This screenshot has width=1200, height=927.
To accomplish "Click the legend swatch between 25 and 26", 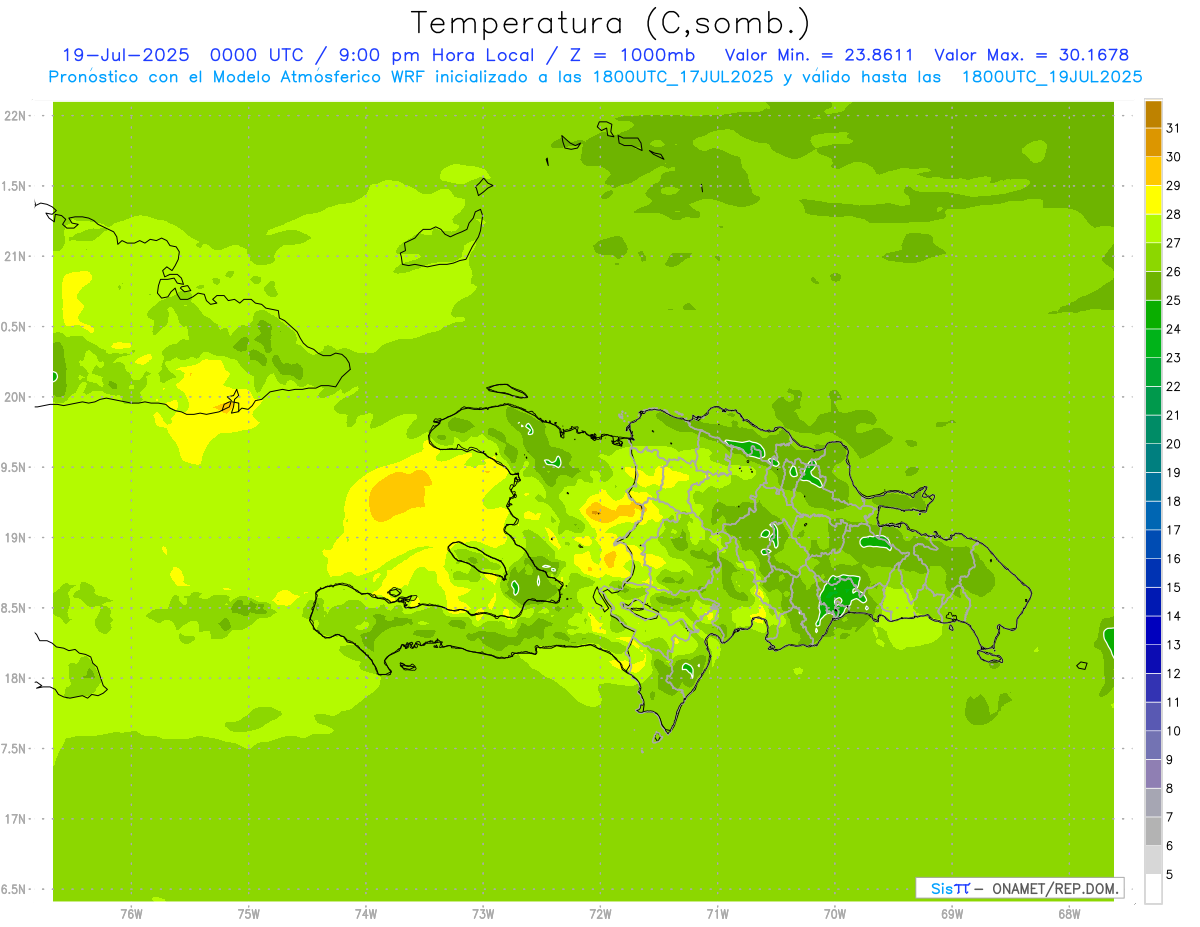I will coord(1153,286).
